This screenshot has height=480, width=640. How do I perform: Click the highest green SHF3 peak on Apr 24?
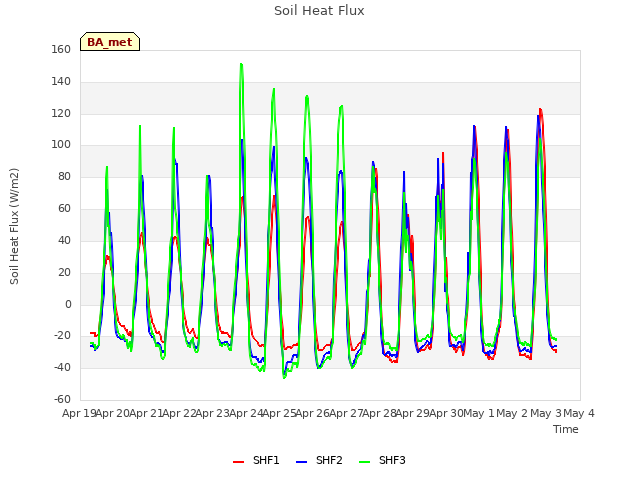[x=241, y=64]
